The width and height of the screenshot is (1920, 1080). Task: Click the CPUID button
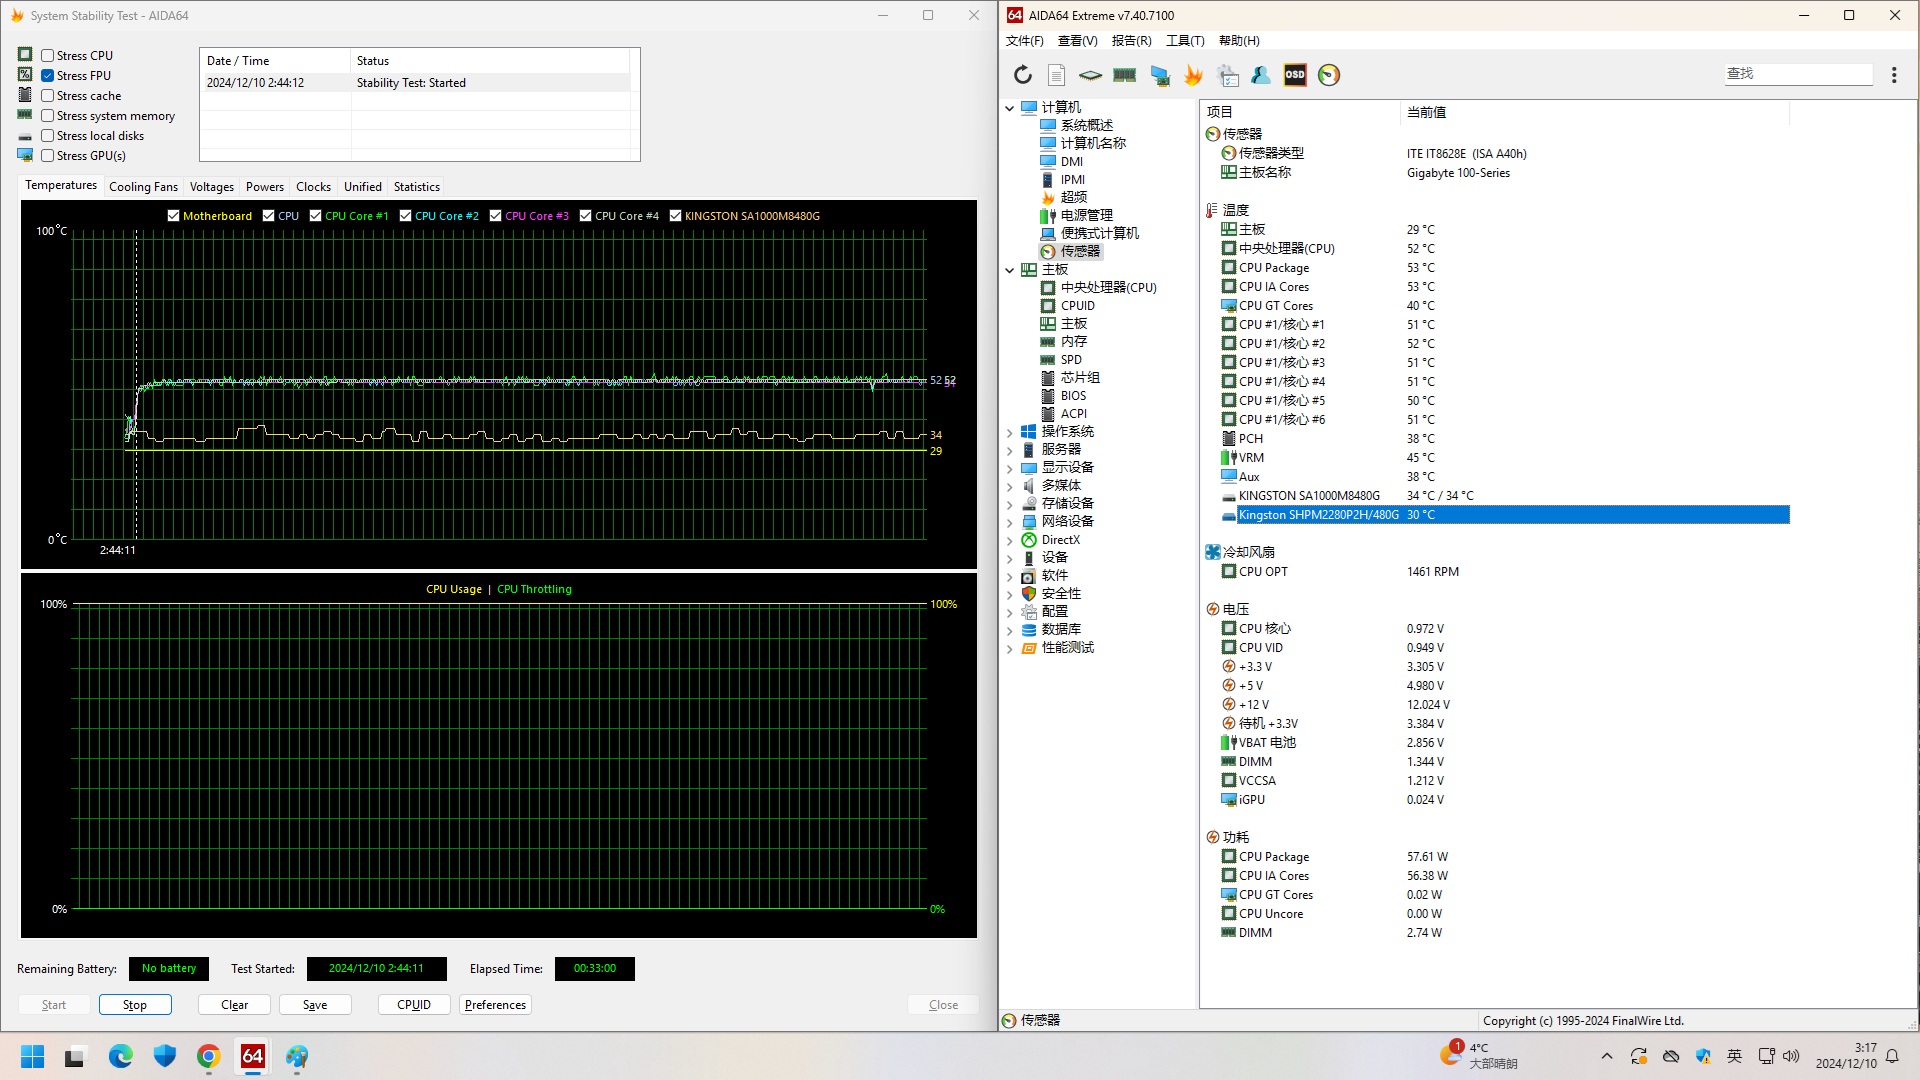414,1005
